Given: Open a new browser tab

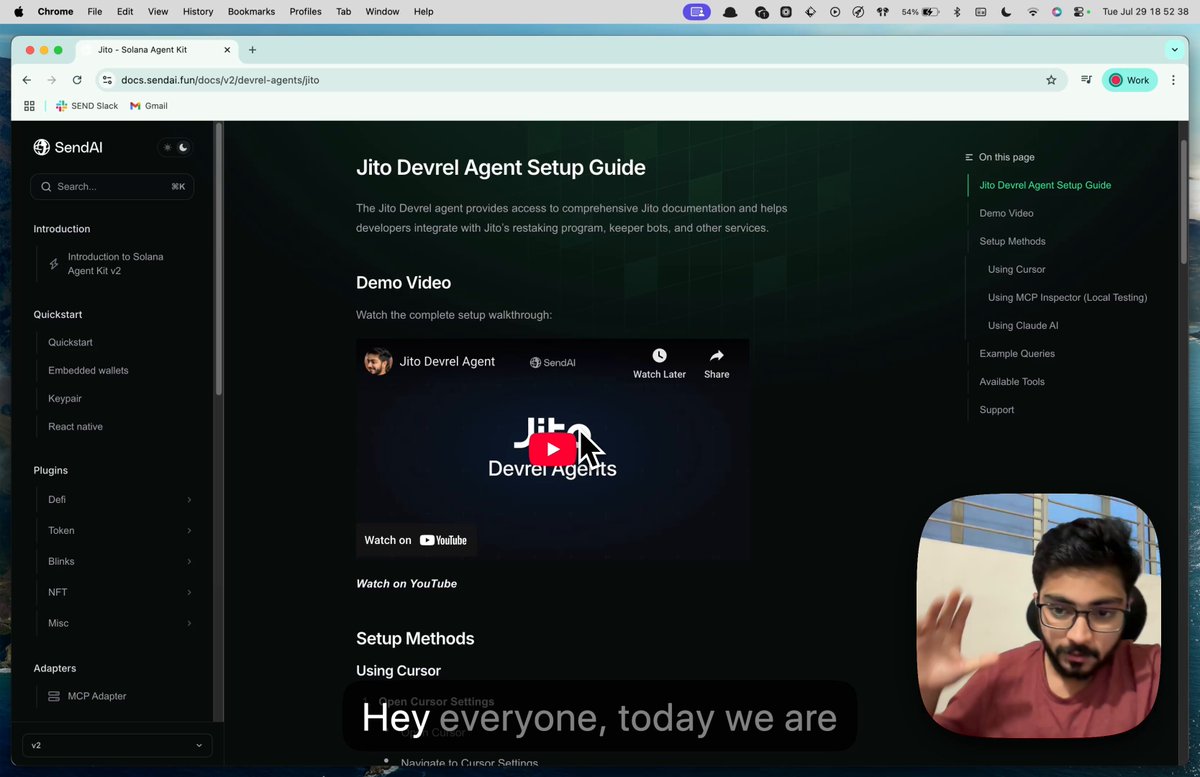Looking at the screenshot, I should (252, 50).
